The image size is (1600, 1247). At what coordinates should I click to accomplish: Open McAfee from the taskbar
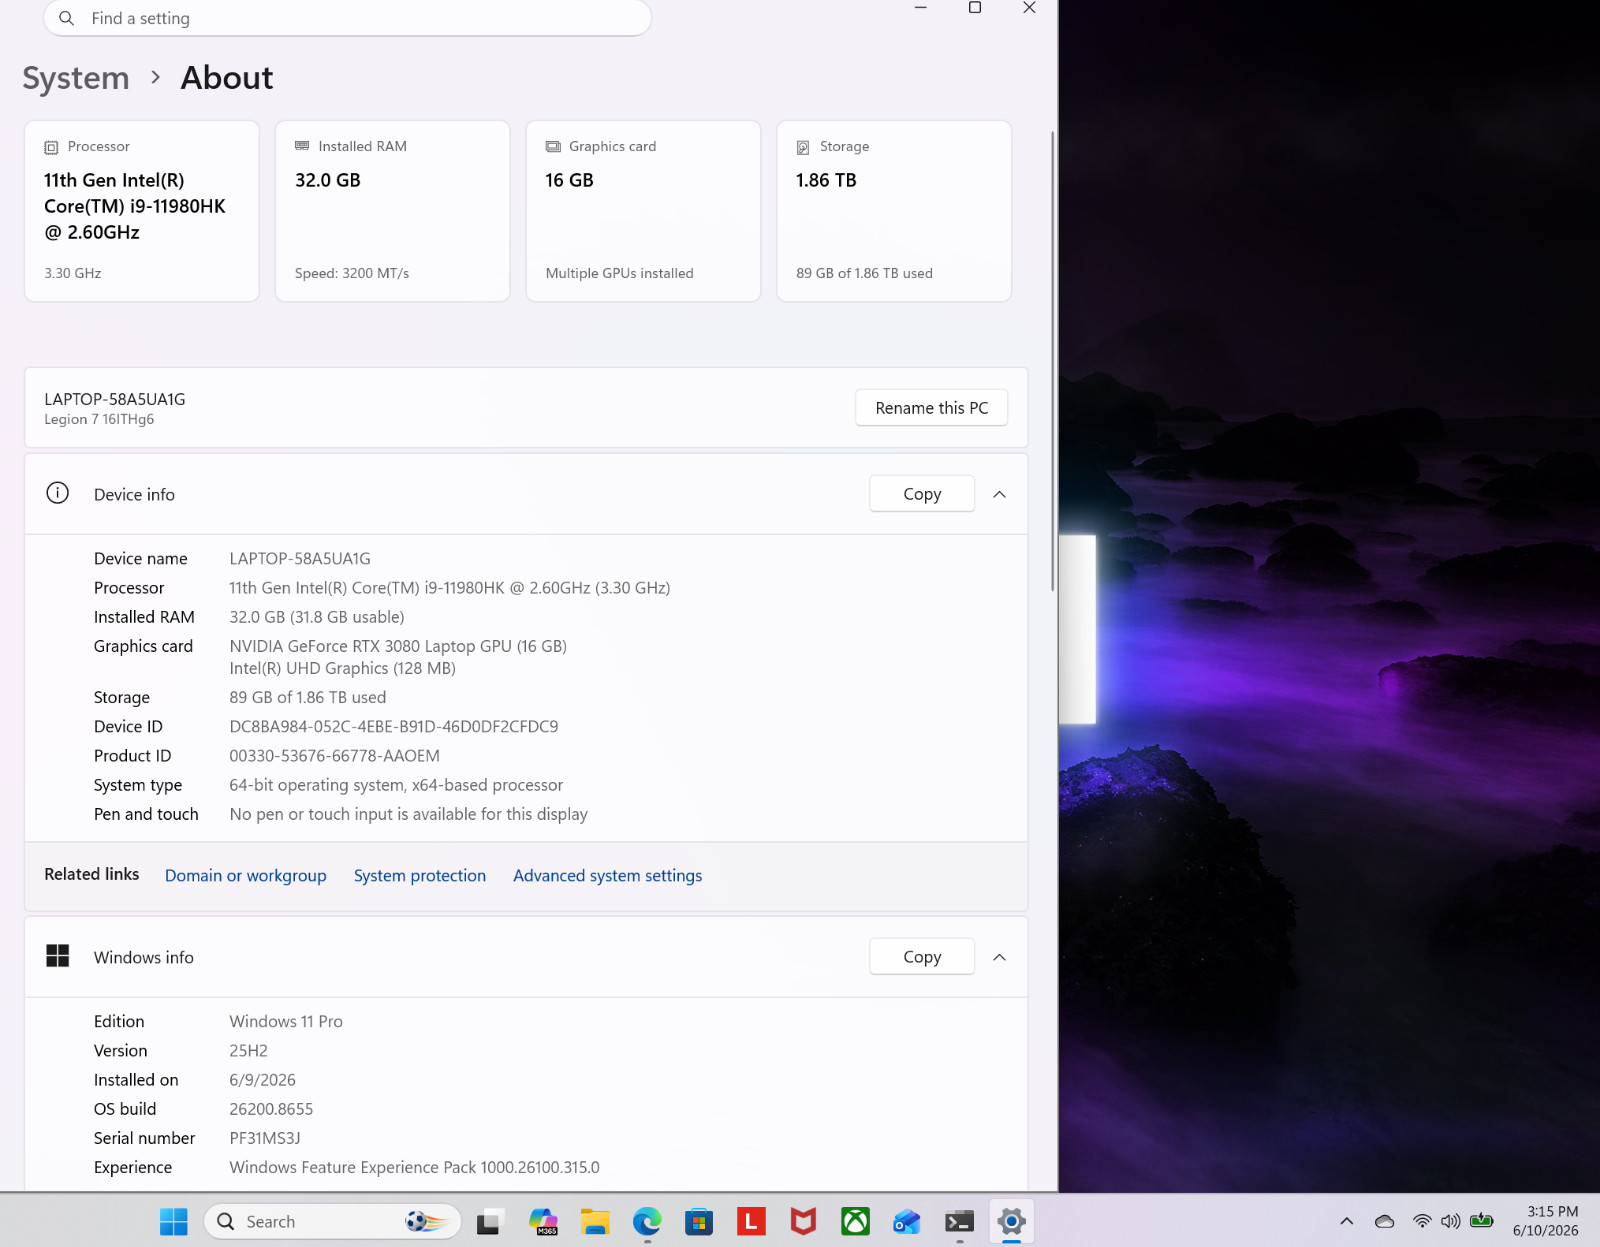pos(803,1221)
